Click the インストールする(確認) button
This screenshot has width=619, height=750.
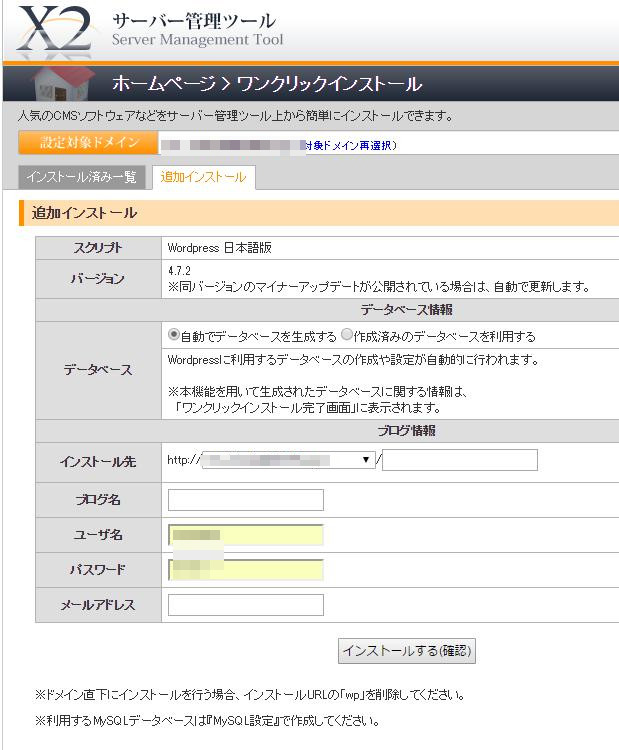click(x=407, y=651)
